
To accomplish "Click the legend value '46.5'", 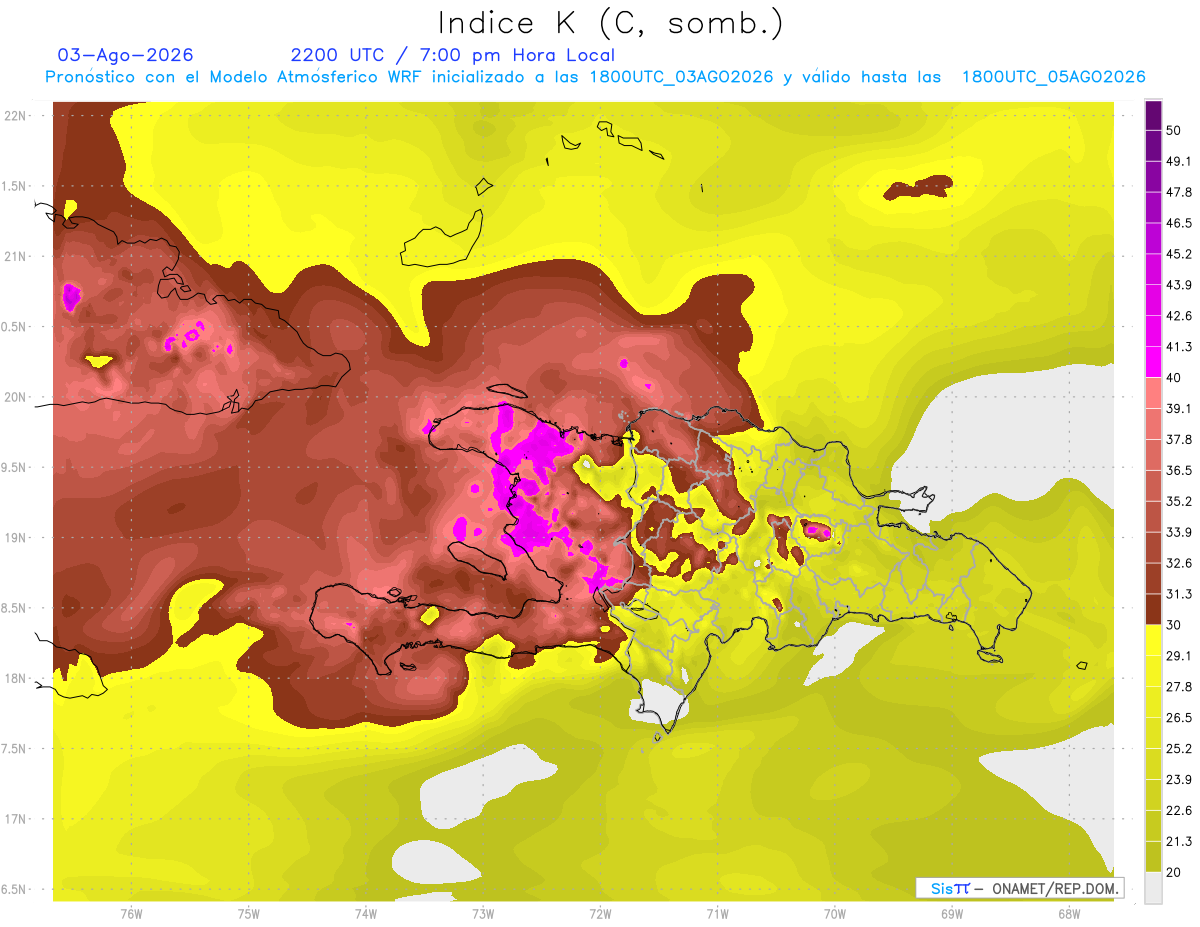I will point(1178,223).
